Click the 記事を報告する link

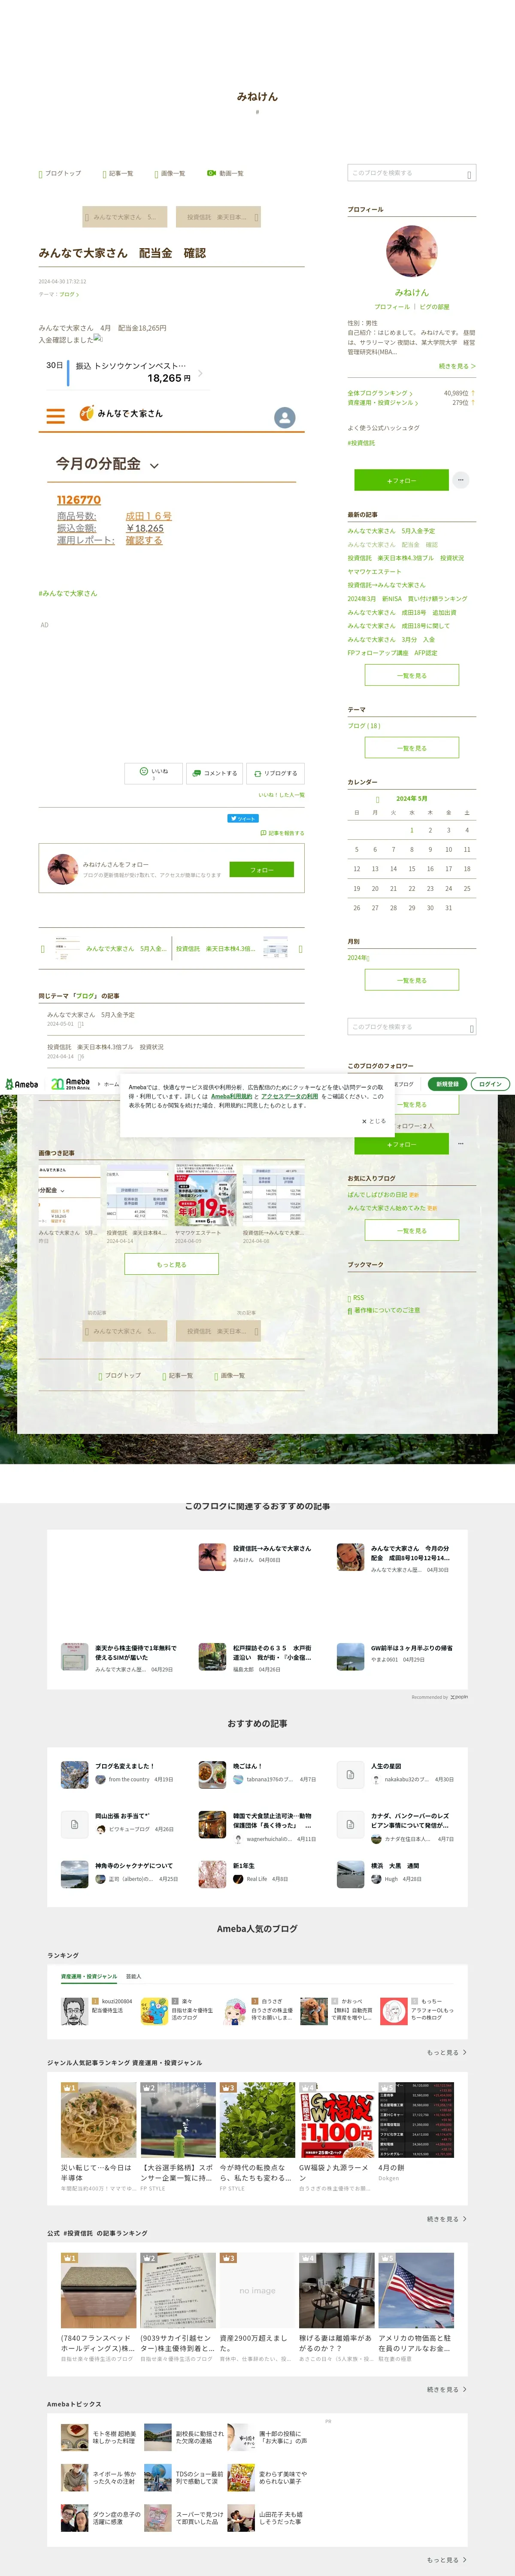click(x=282, y=833)
